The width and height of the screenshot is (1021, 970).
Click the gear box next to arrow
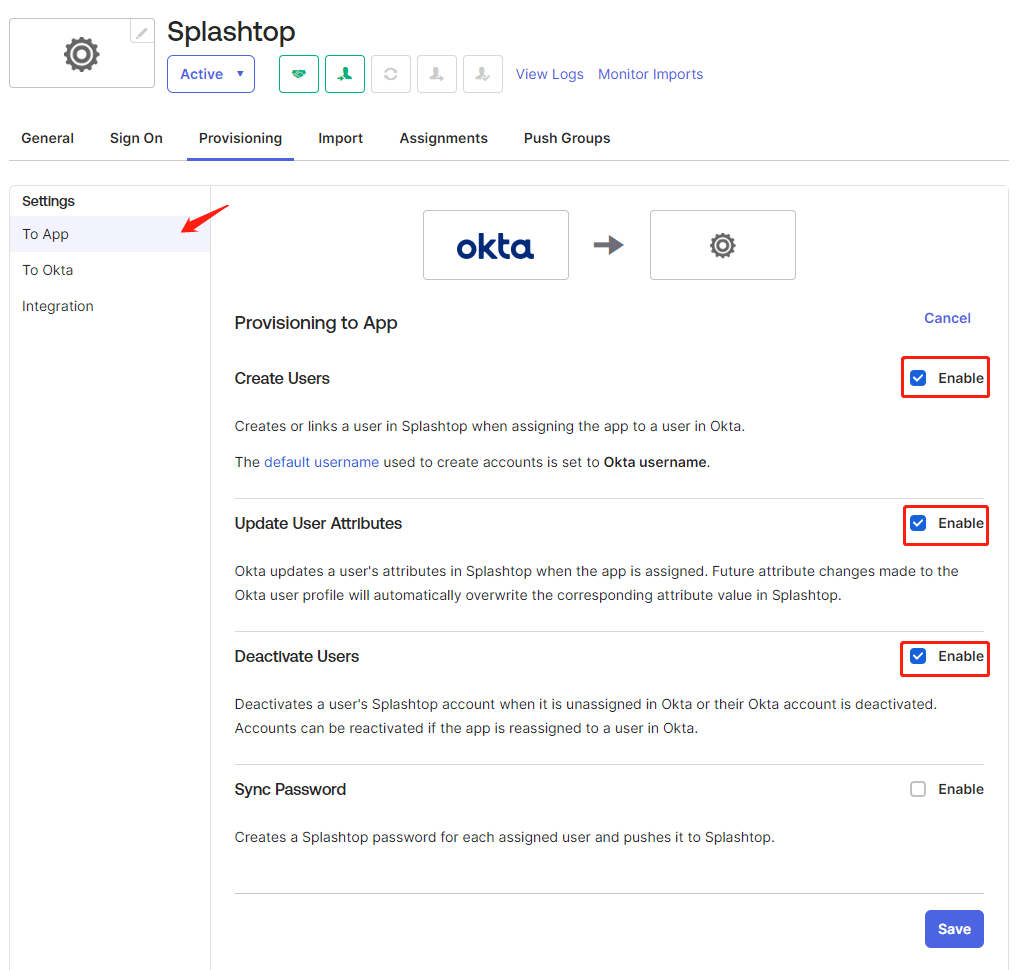[723, 245]
